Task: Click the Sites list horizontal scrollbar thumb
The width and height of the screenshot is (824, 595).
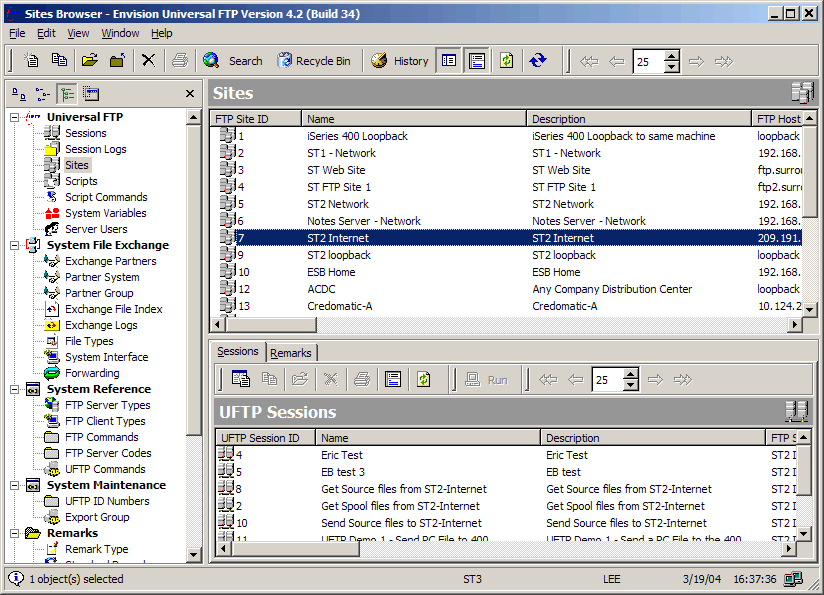Action: coord(271,325)
